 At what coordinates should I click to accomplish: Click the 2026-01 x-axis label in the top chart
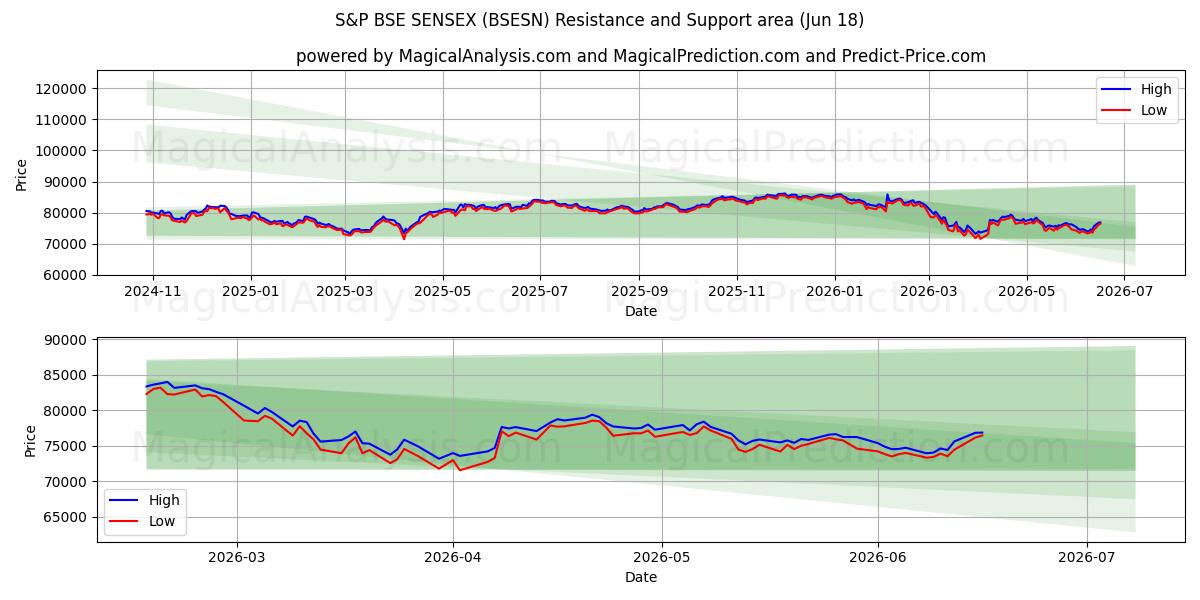pos(835,293)
